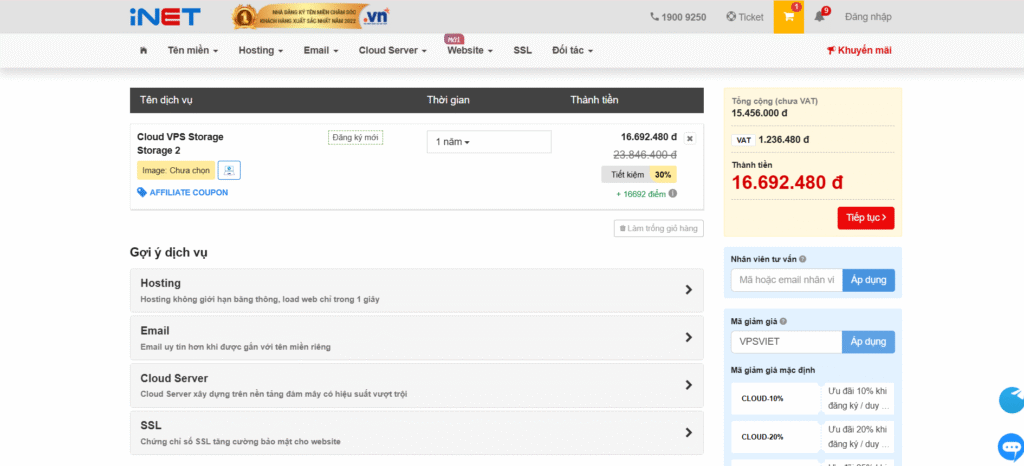Open the 1 năm duration dropdown
1024x466 pixels.
[488, 142]
